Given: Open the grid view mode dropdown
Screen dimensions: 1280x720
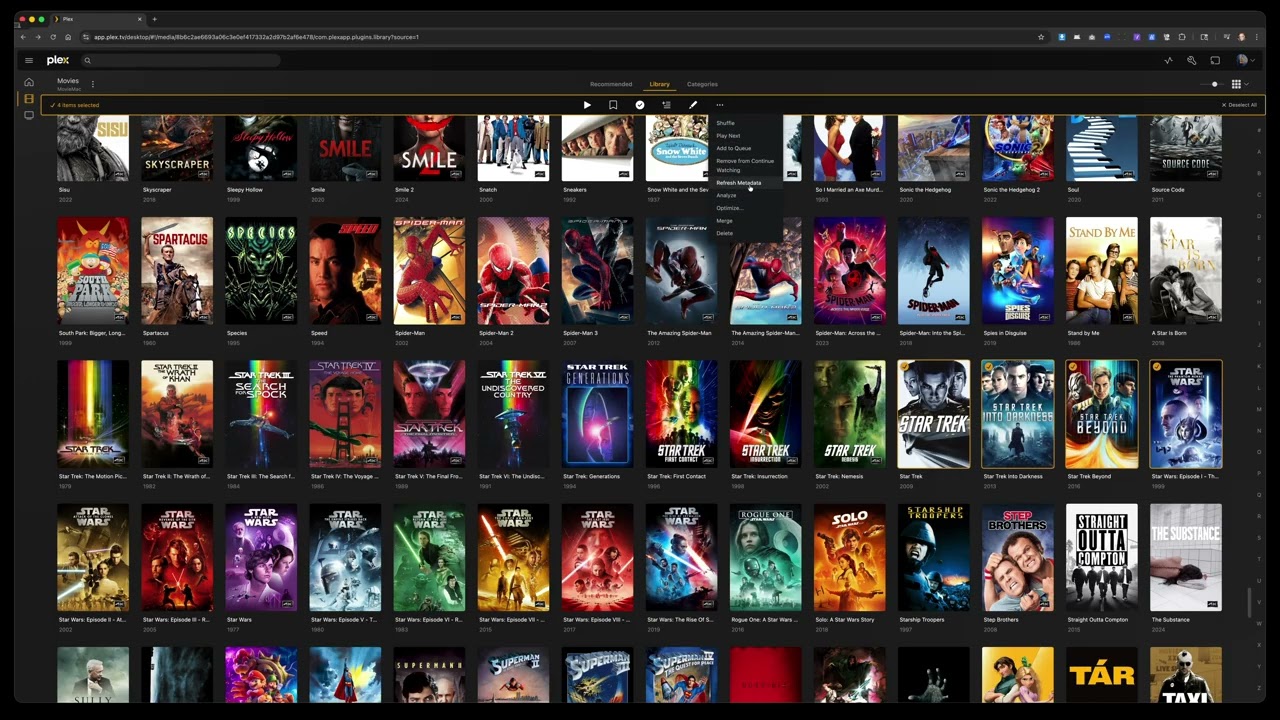Looking at the screenshot, I should pos(1239,84).
